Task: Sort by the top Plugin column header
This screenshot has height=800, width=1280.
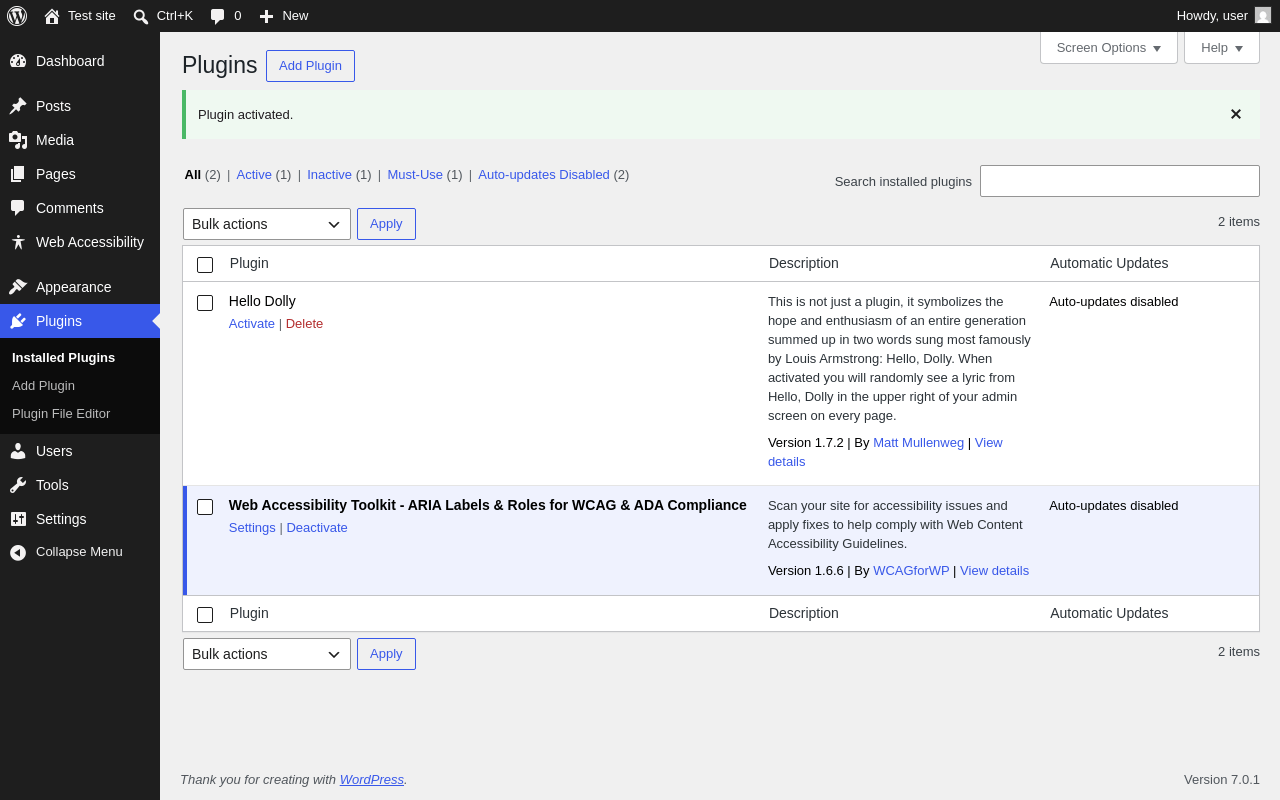Action: (x=249, y=263)
